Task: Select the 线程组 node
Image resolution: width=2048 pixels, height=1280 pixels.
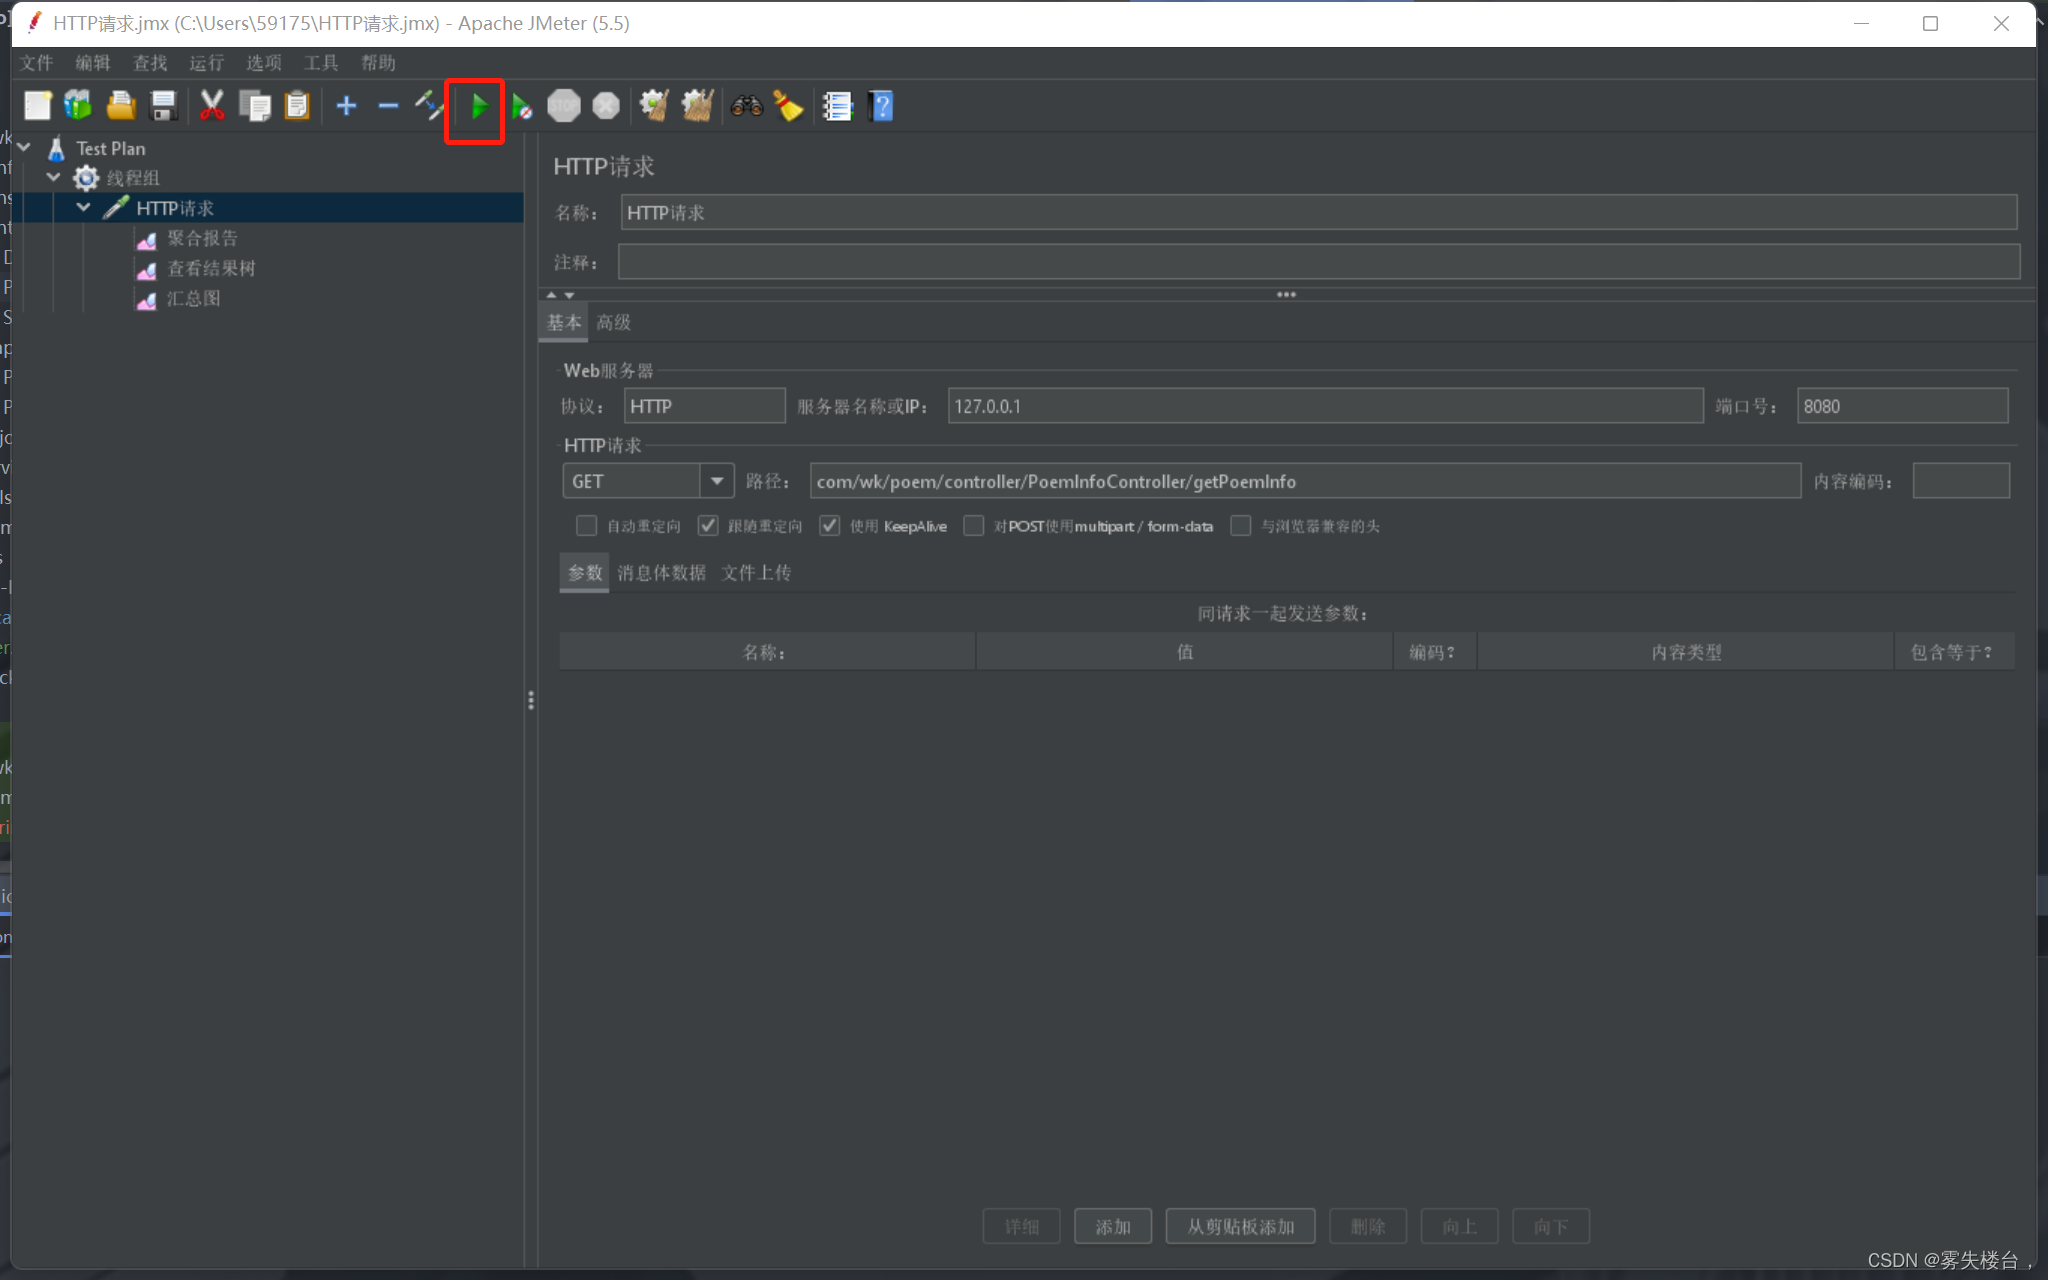Action: tap(133, 178)
